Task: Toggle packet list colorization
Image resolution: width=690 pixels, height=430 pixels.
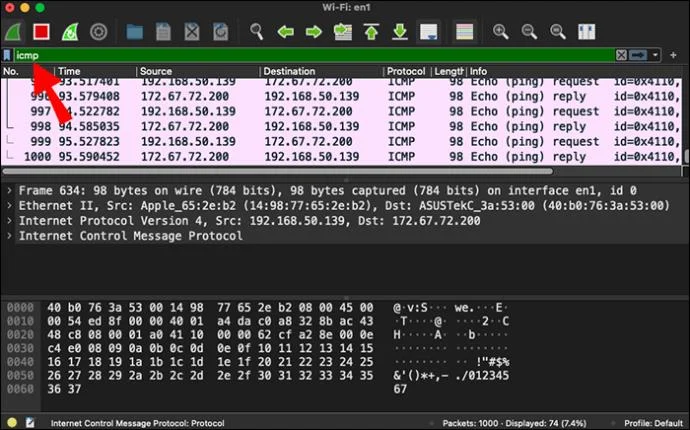Action: pyautogui.click(x=465, y=32)
